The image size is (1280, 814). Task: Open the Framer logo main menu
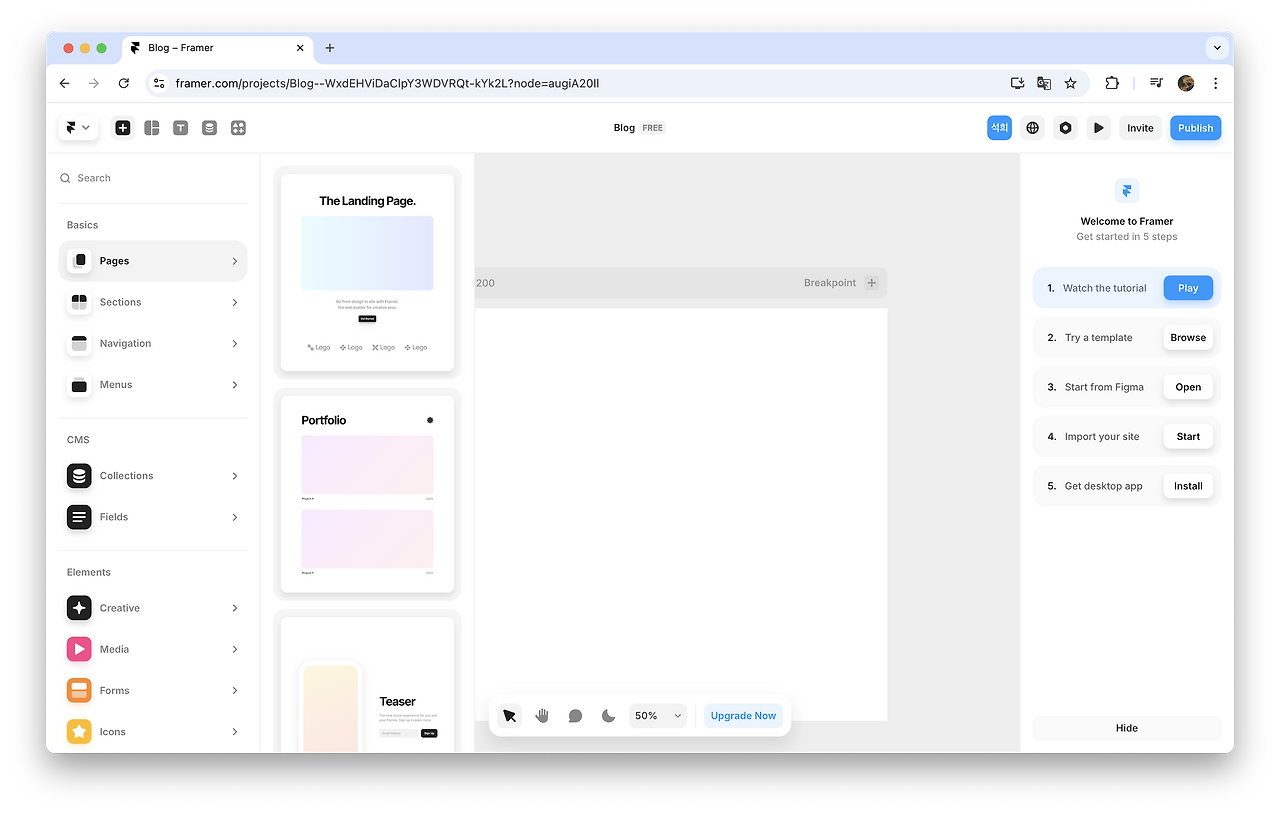[78, 128]
